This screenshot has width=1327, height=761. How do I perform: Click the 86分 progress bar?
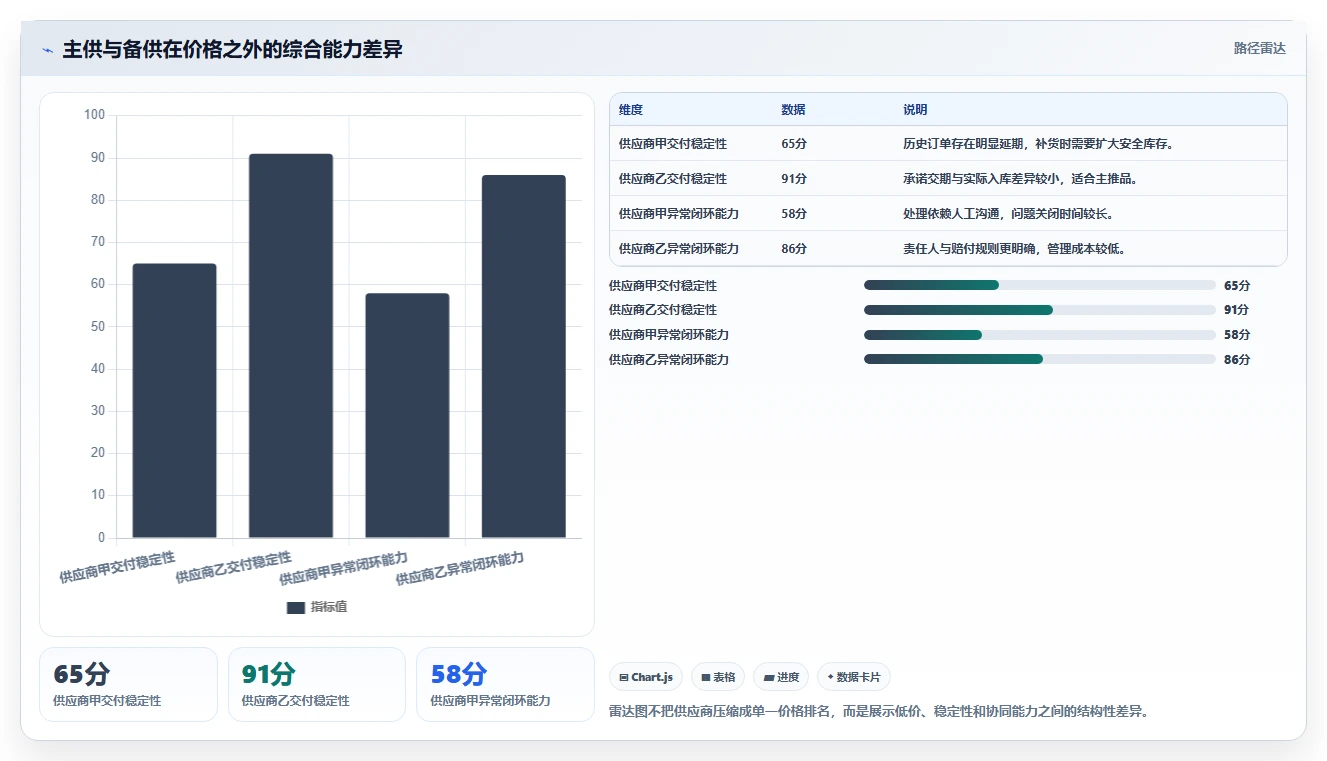click(x=1040, y=359)
